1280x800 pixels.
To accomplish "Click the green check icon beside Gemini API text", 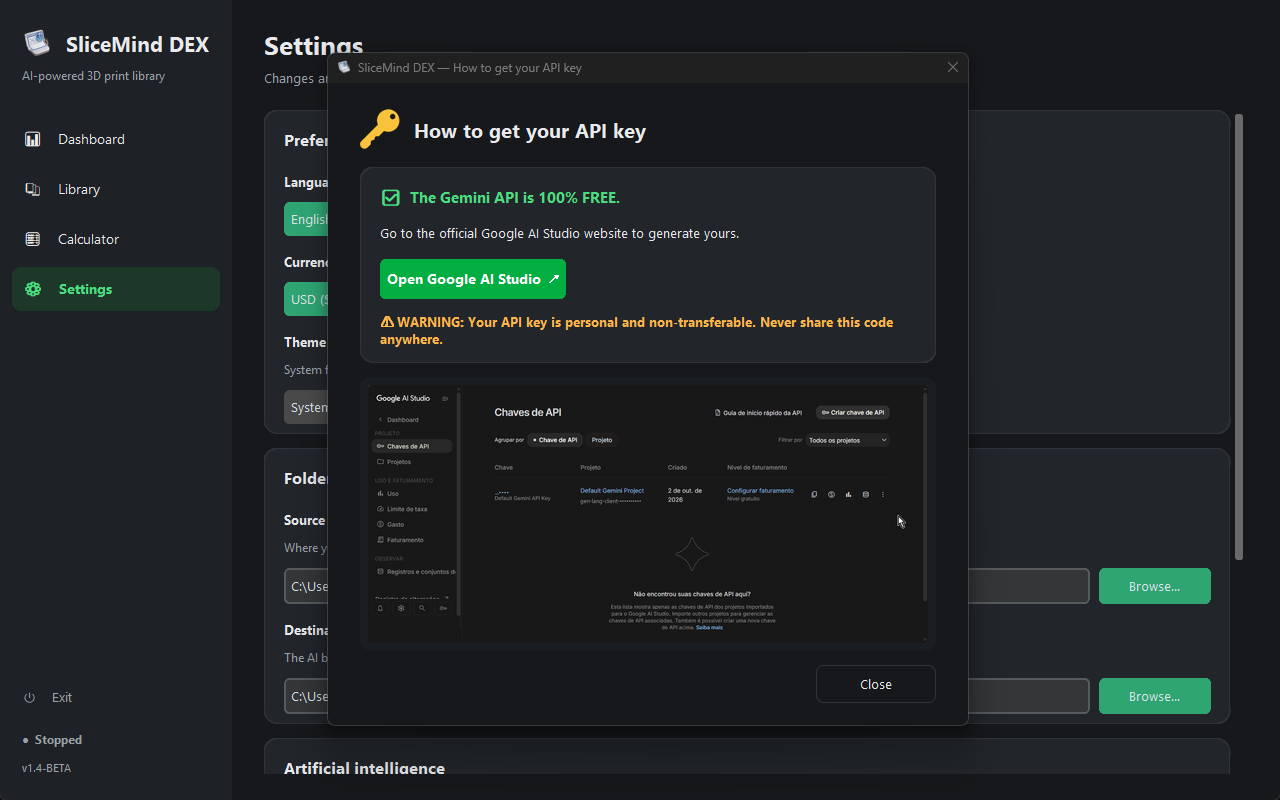I will click(x=391, y=198).
